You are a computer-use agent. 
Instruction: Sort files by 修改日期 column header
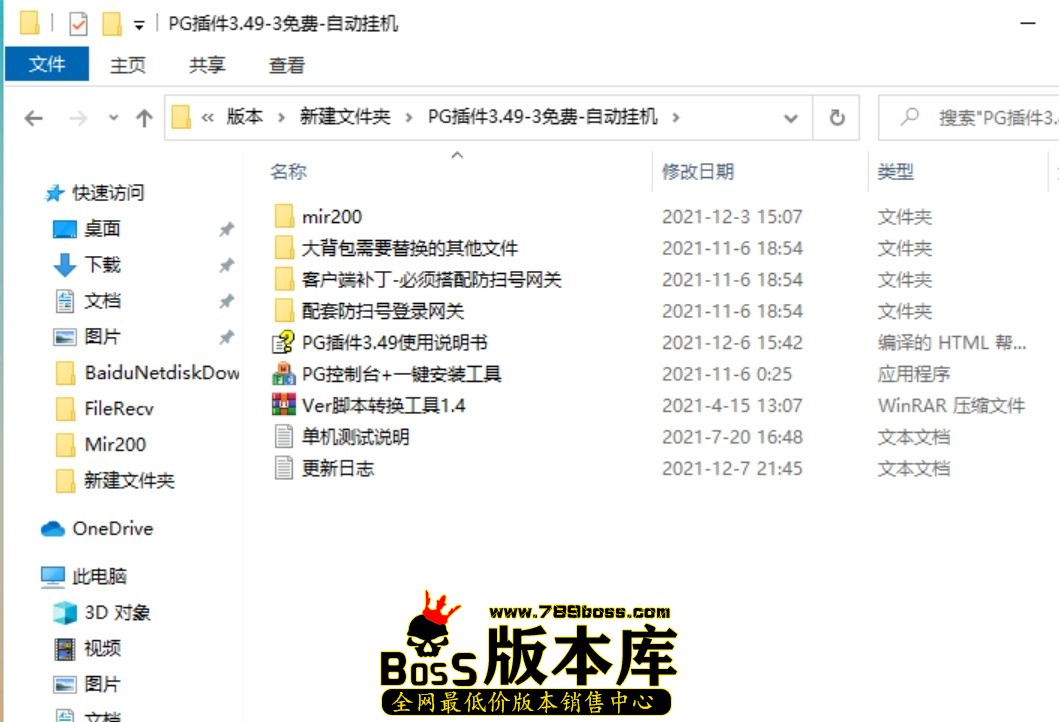tap(698, 172)
